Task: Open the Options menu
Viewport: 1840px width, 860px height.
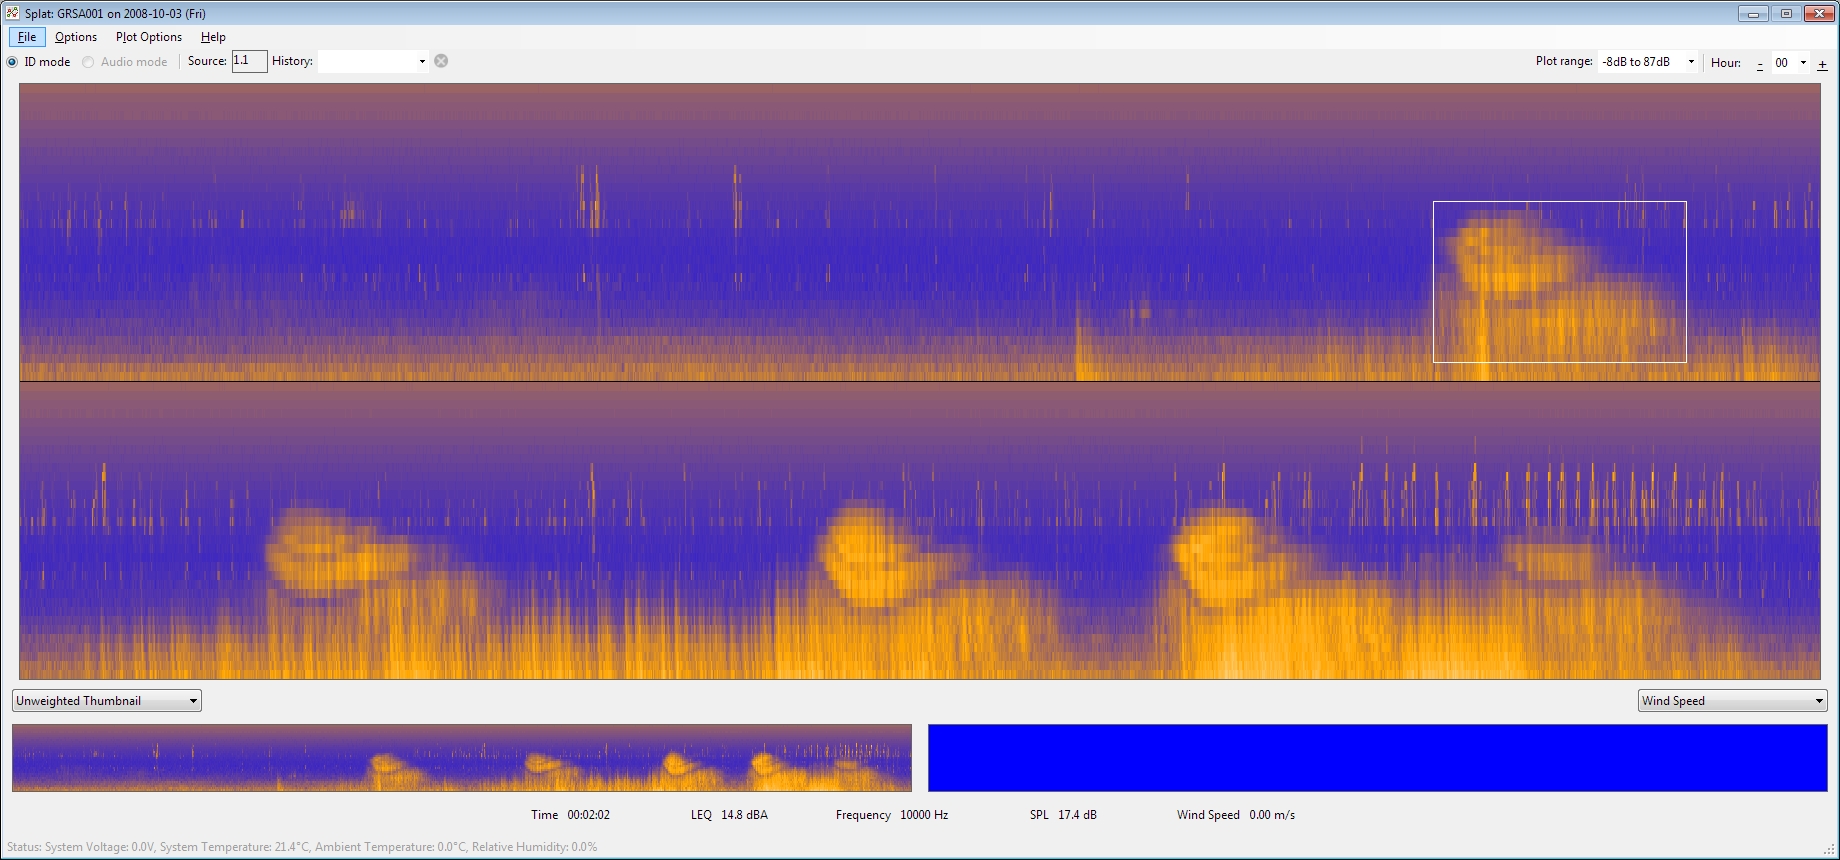Action: 76,37
